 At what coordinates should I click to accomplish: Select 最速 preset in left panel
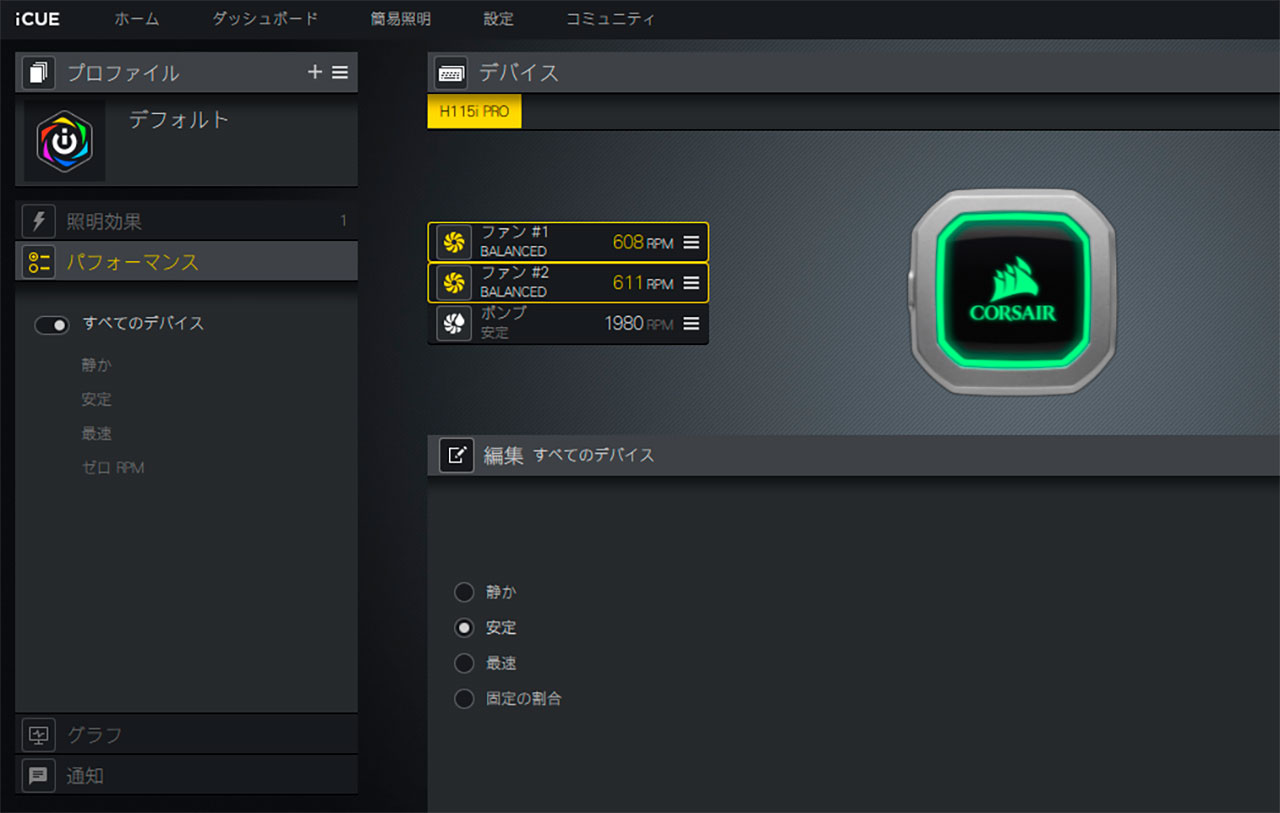tap(97, 433)
